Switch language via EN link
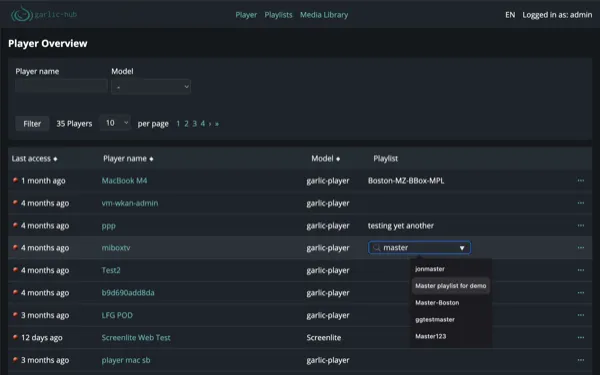The height and width of the screenshot is (375, 600). (x=510, y=15)
